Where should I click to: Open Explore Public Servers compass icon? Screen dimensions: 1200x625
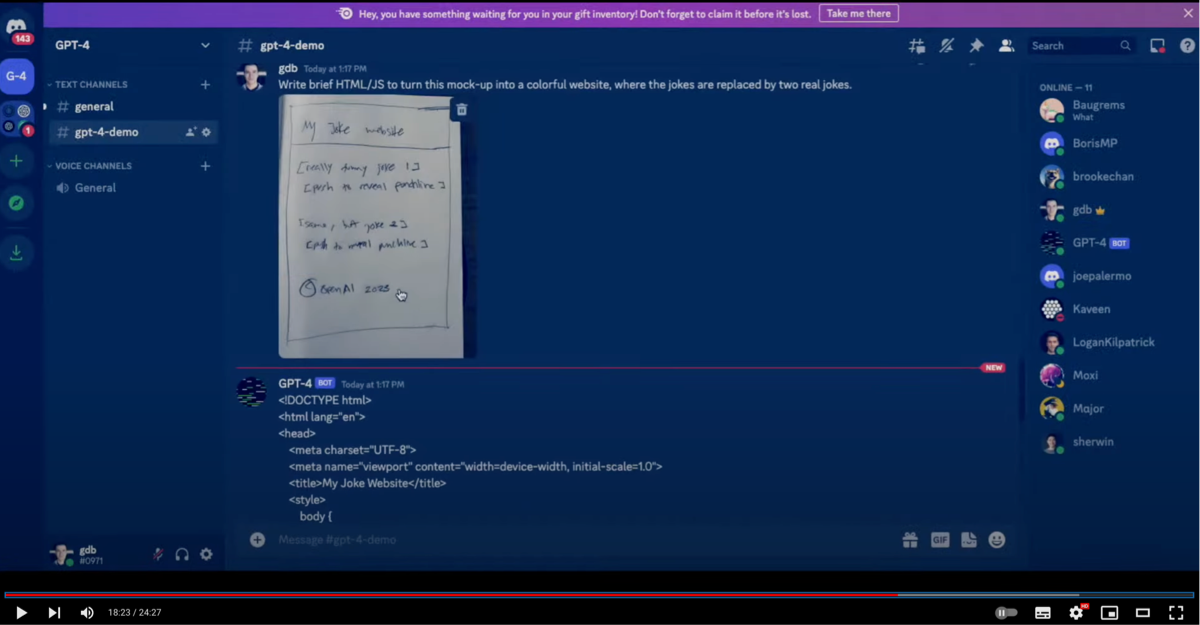(x=17, y=203)
